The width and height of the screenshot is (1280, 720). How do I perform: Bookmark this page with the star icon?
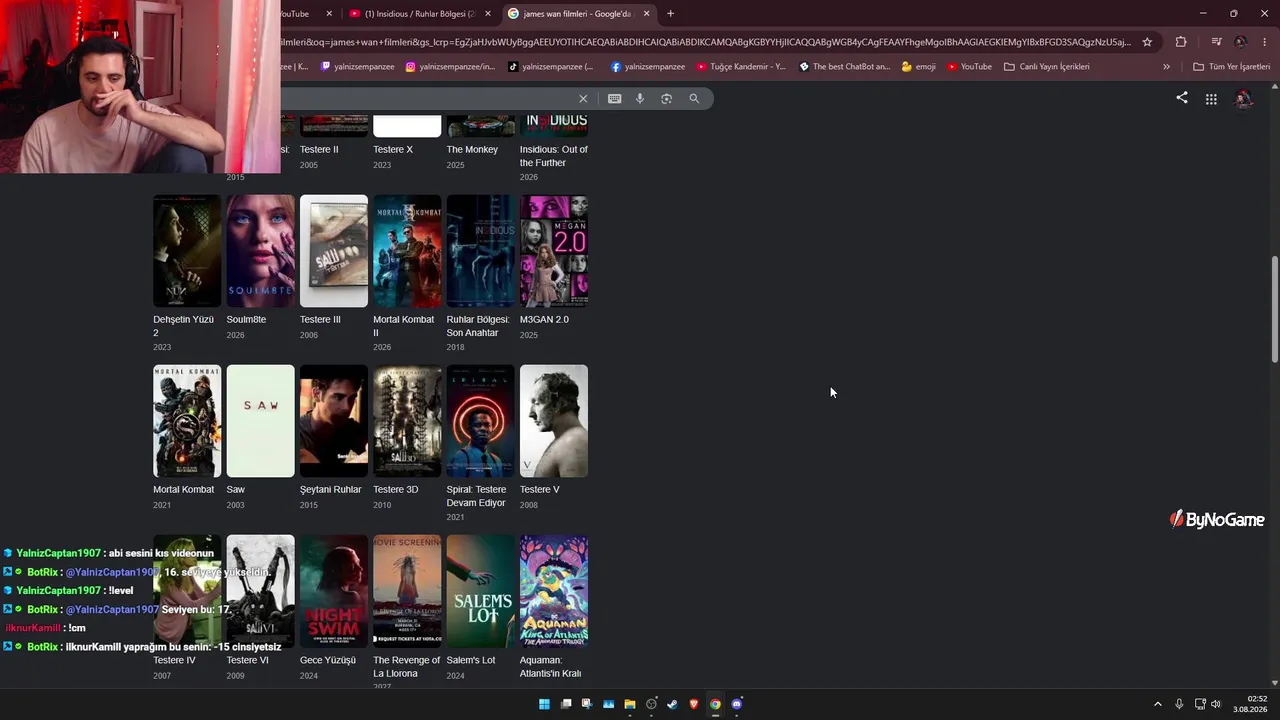click(1147, 42)
